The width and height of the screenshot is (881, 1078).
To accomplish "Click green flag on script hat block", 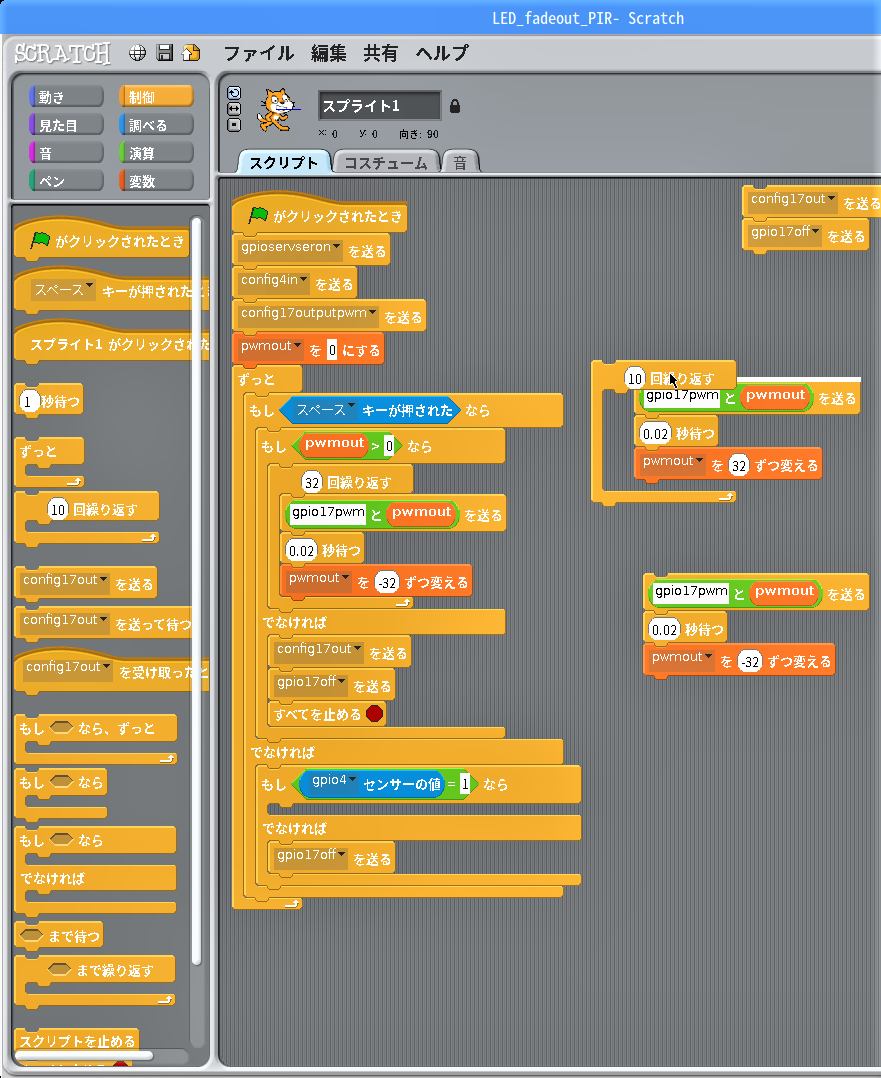I will (x=259, y=215).
